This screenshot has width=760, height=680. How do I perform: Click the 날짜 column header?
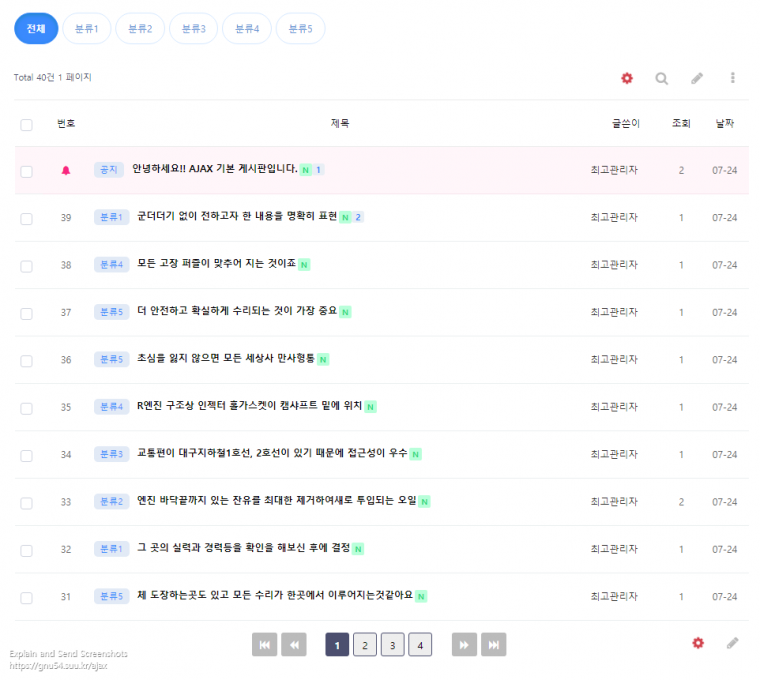click(725, 123)
